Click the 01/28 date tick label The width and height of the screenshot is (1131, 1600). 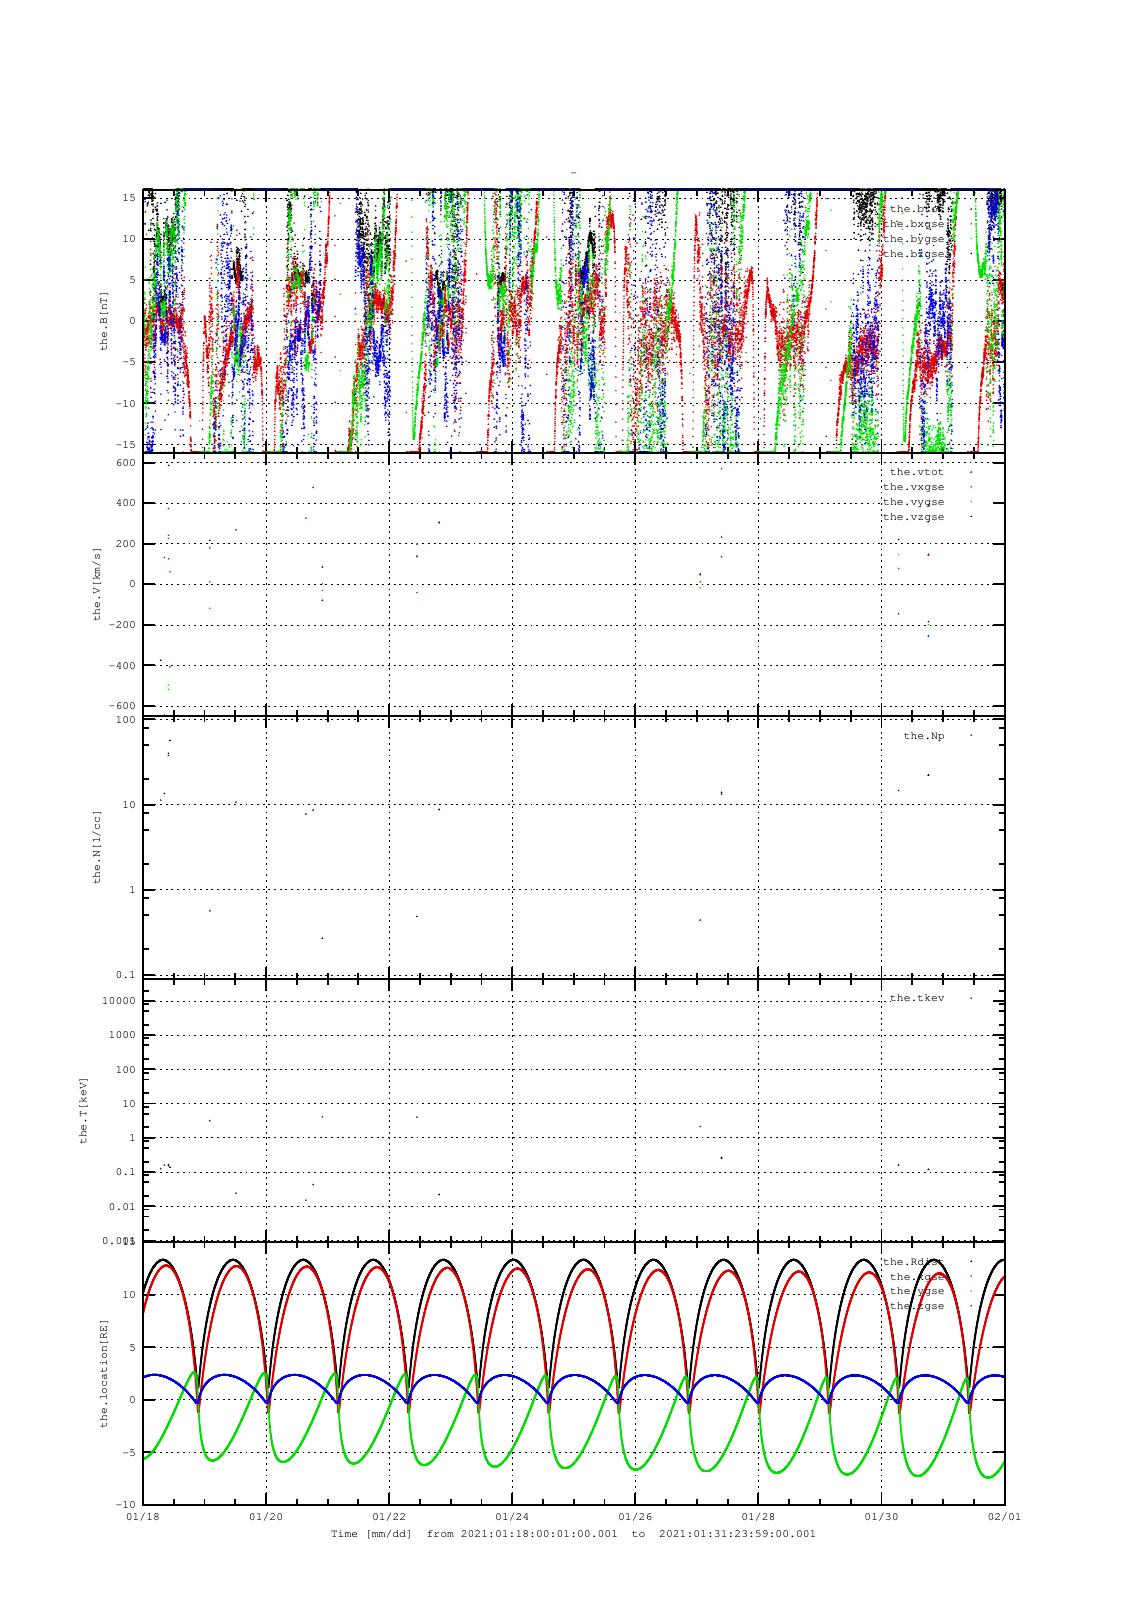(x=758, y=1516)
